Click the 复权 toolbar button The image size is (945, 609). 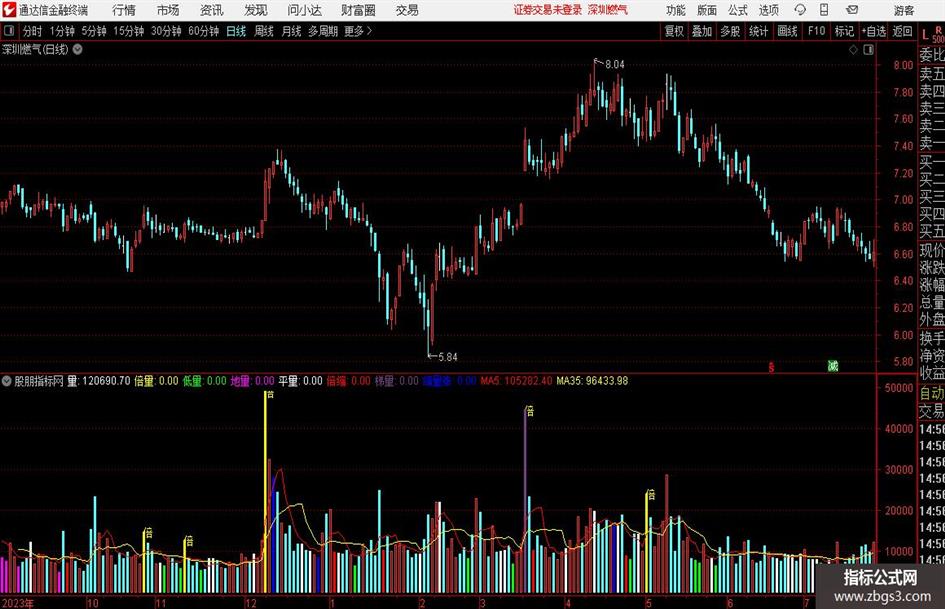[x=674, y=31]
